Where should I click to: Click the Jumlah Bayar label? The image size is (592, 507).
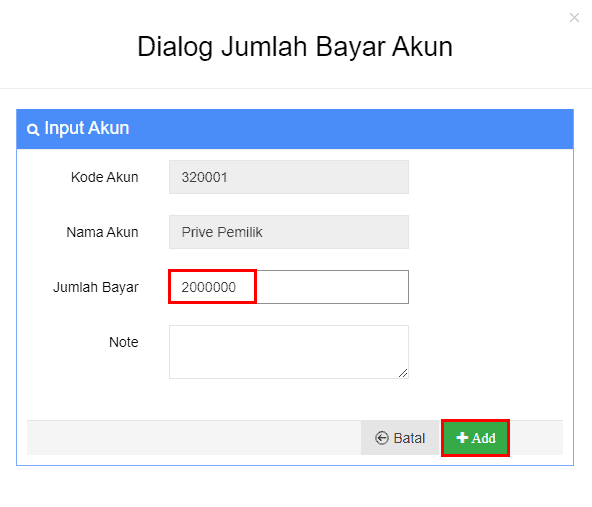pyautogui.click(x=96, y=287)
